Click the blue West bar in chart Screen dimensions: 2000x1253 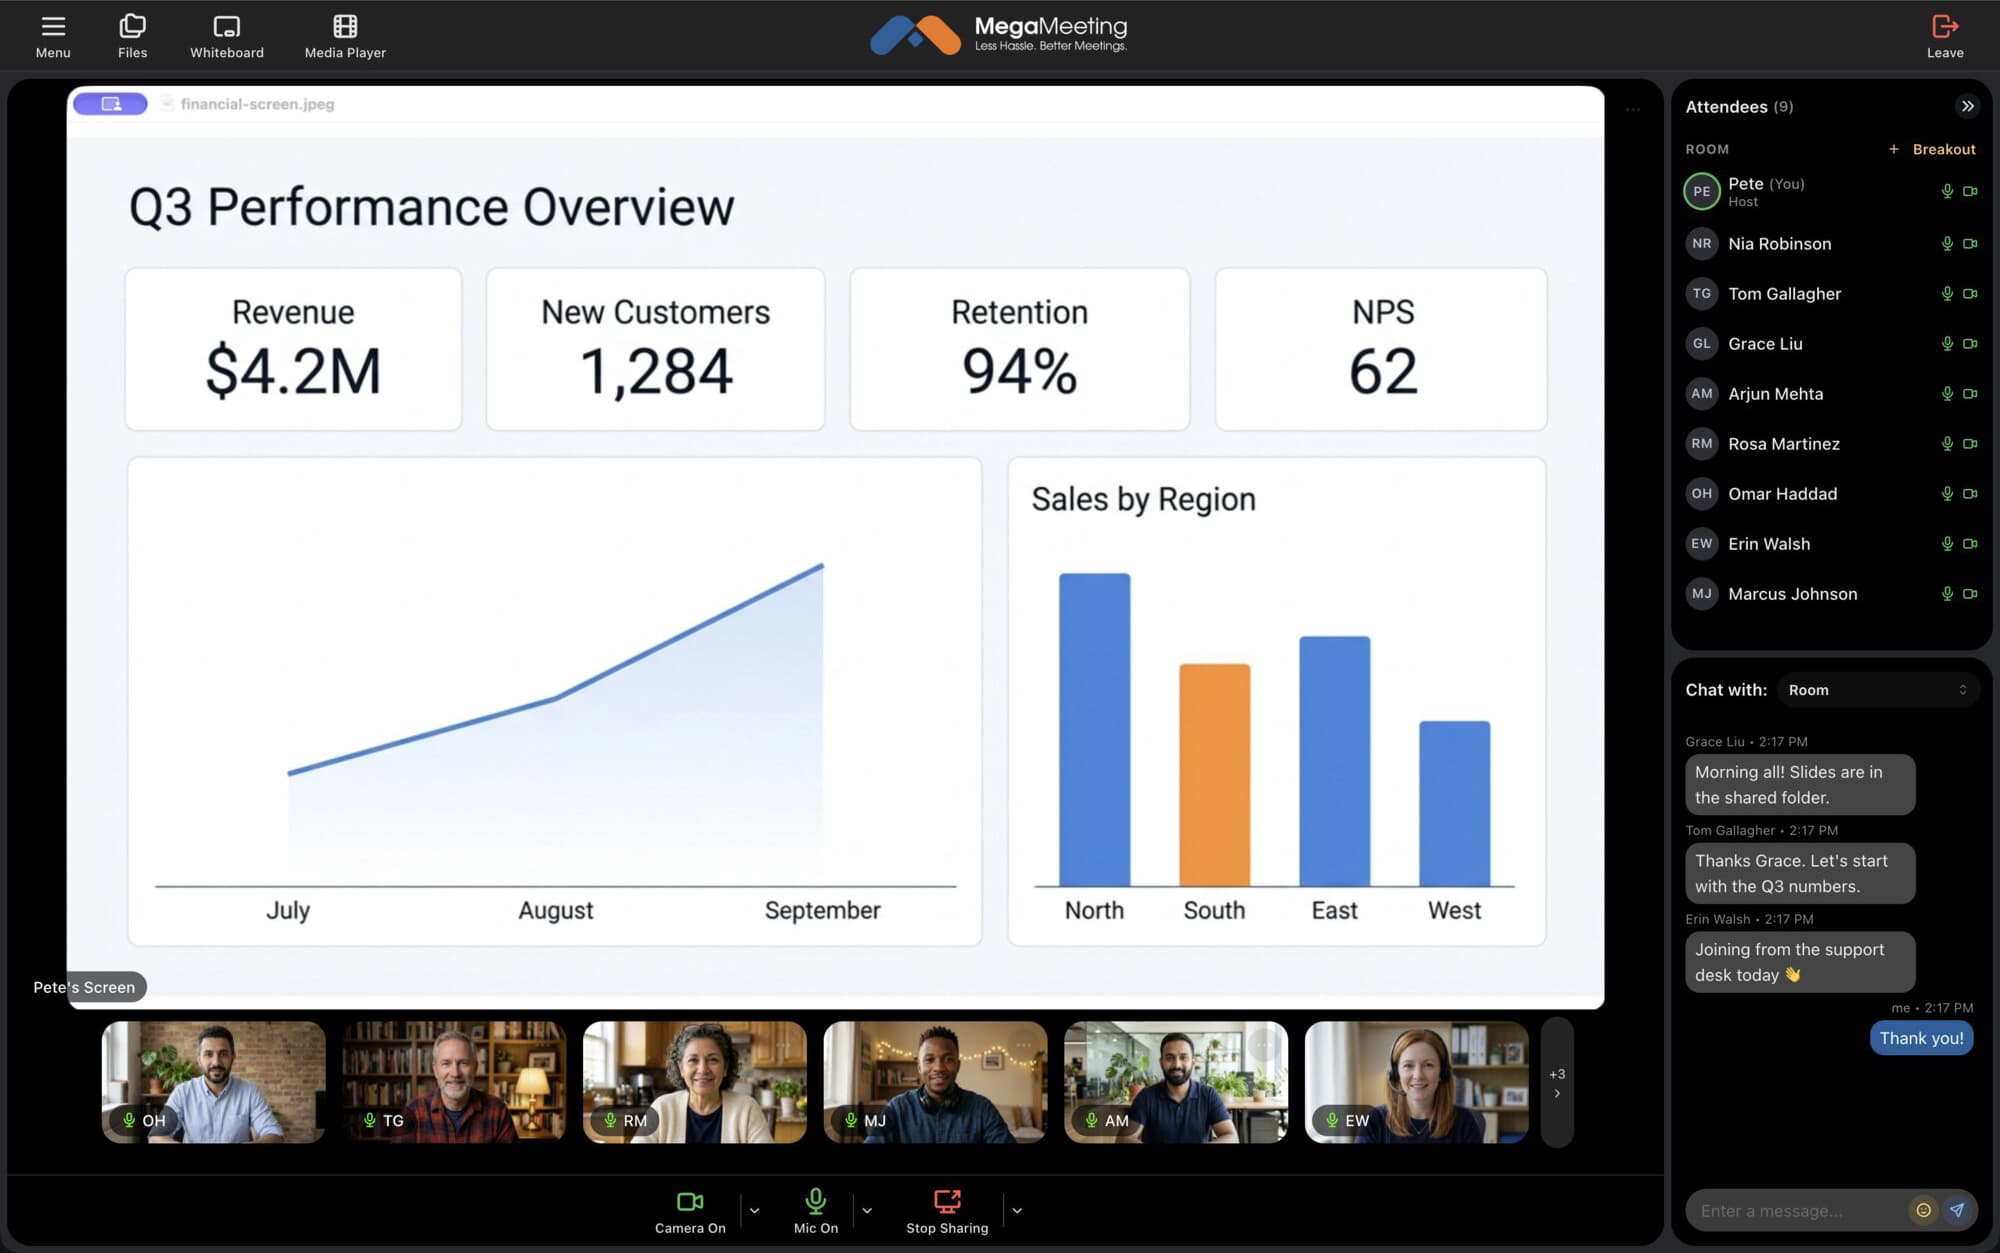[1454, 803]
